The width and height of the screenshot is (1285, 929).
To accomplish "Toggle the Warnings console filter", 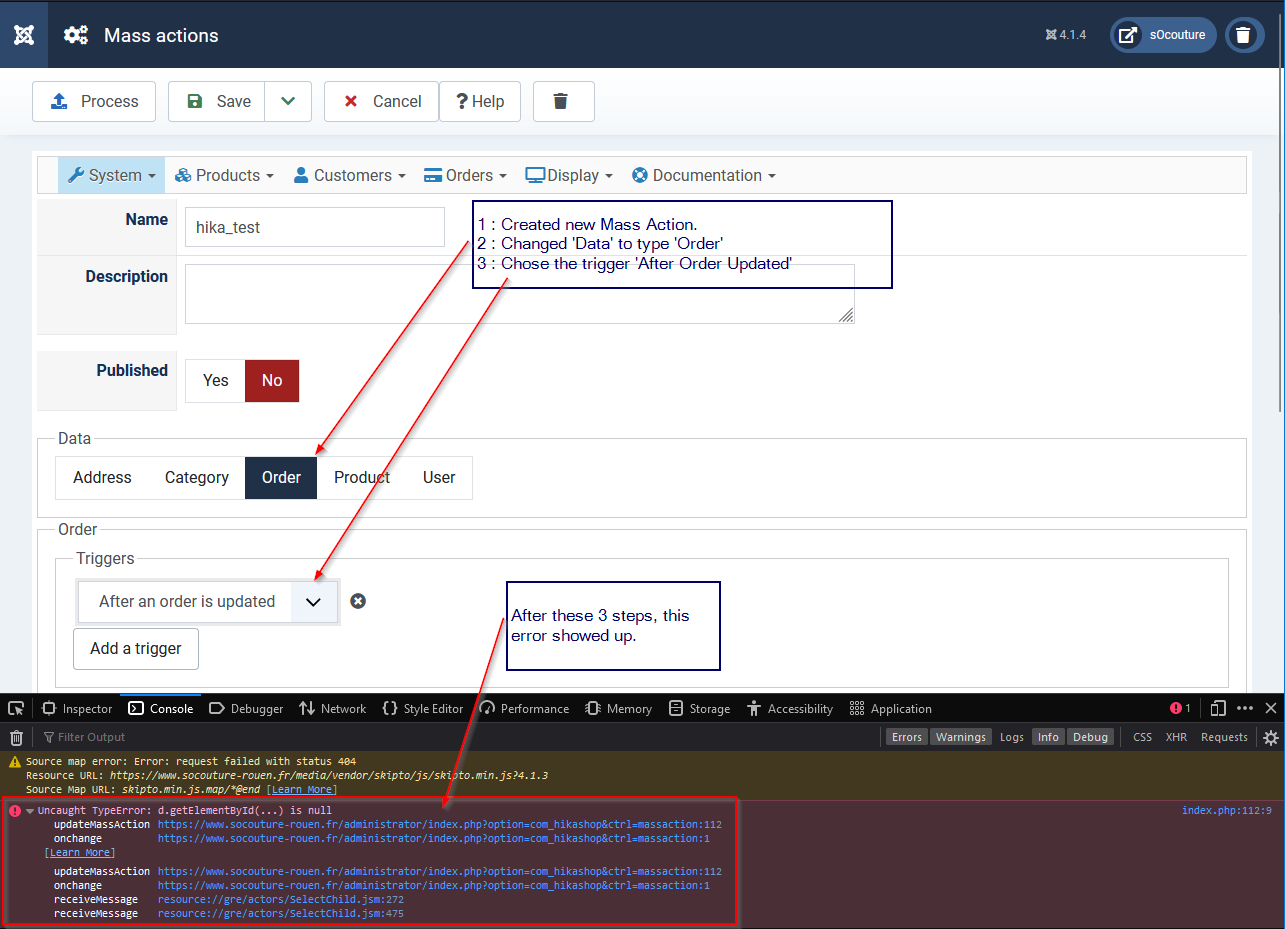I will (x=960, y=737).
